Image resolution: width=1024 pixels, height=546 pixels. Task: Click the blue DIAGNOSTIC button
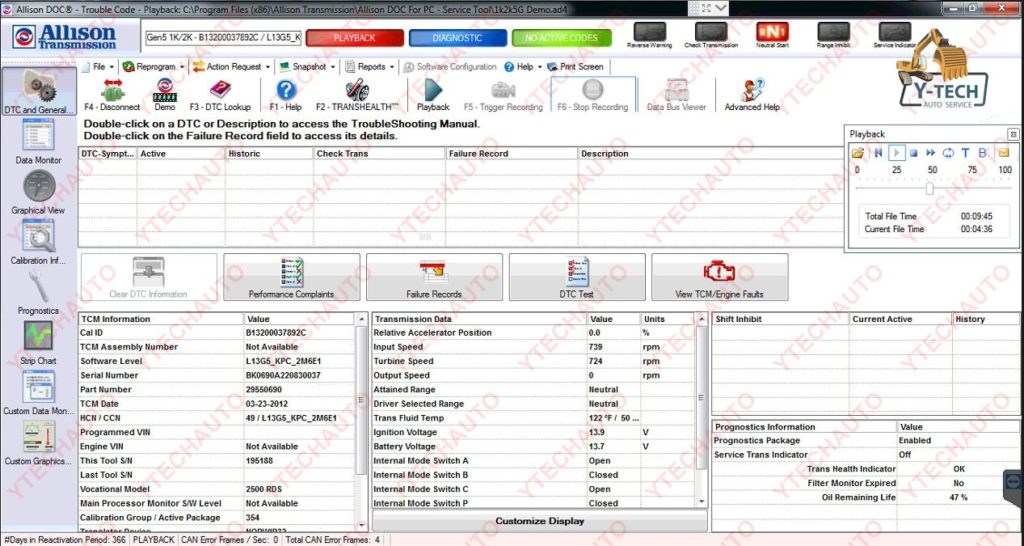[457, 38]
